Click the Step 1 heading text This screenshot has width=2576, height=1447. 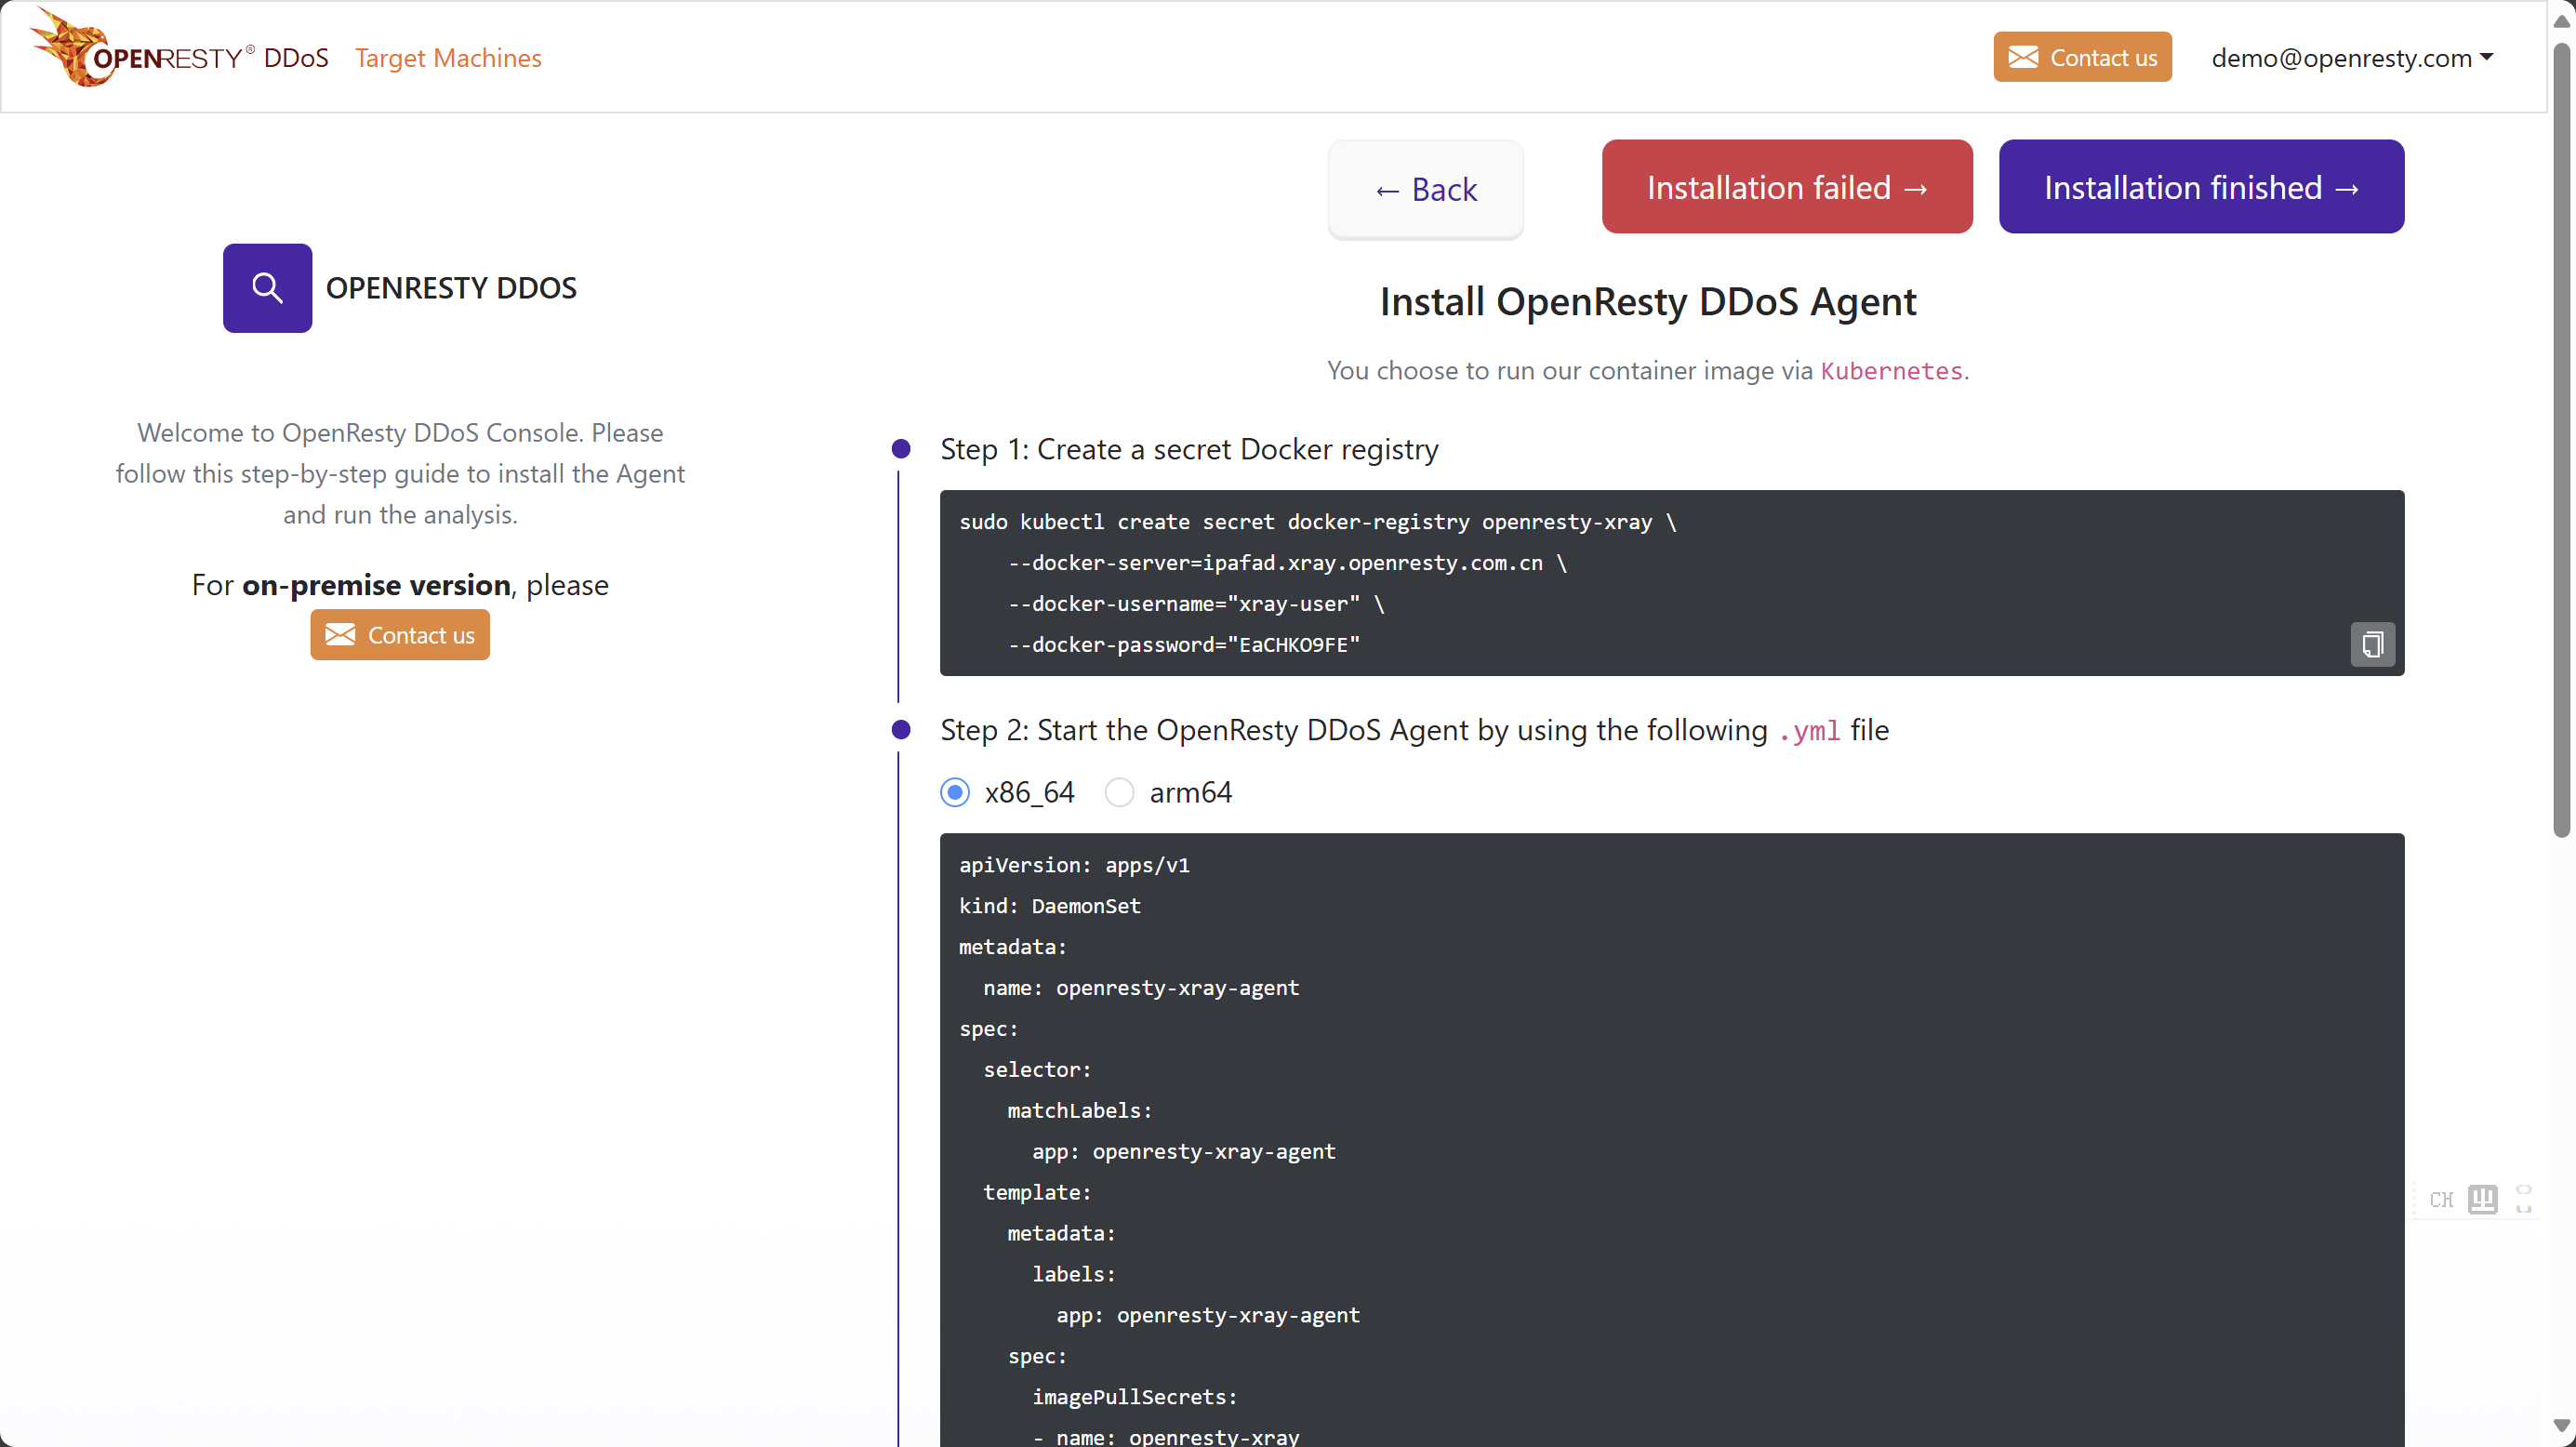tap(1189, 449)
